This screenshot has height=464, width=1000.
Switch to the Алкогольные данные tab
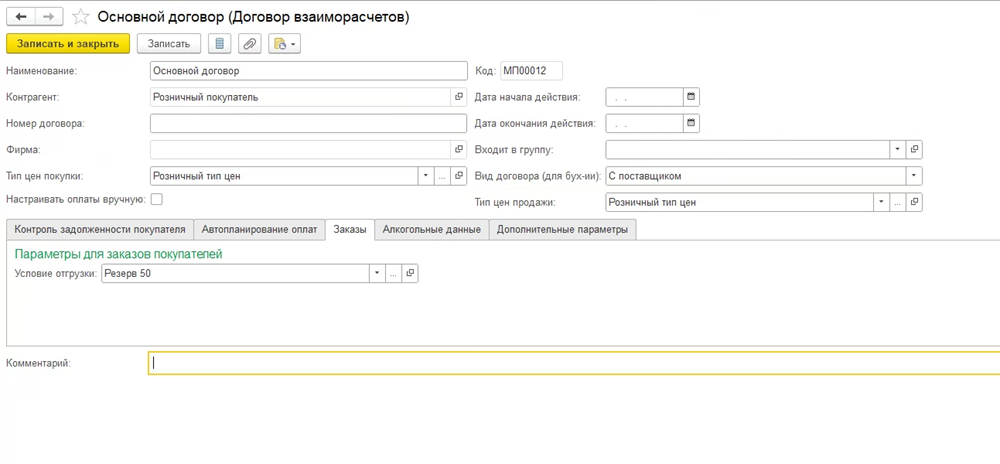pyautogui.click(x=432, y=229)
